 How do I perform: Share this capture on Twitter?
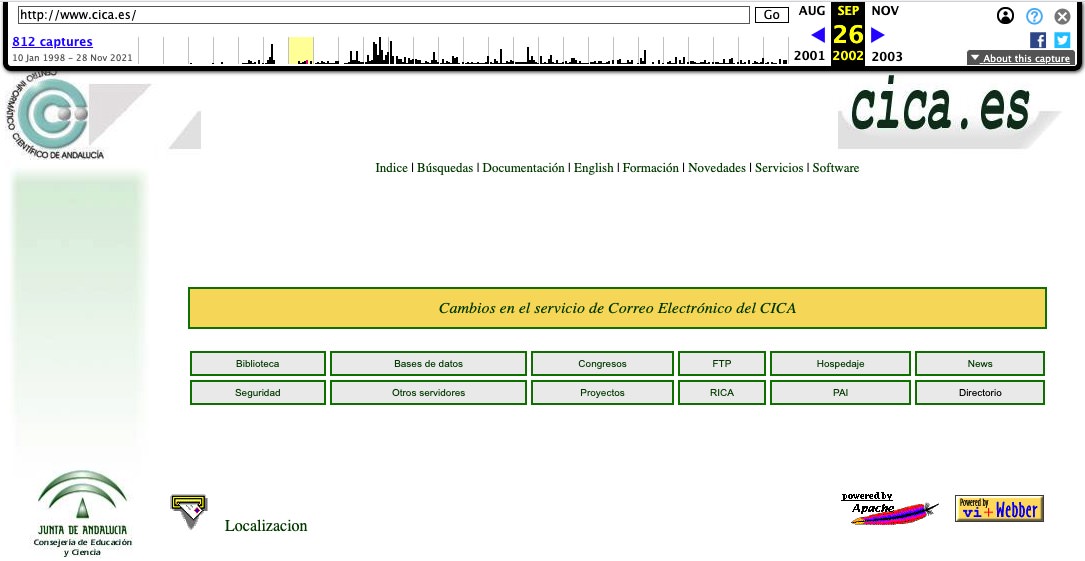click(x=1062, y=40)
